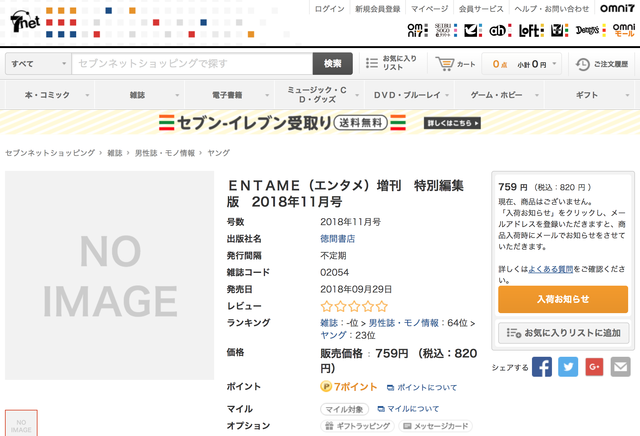Click the セブン-イレブン受取り banner text

(253, 123)
